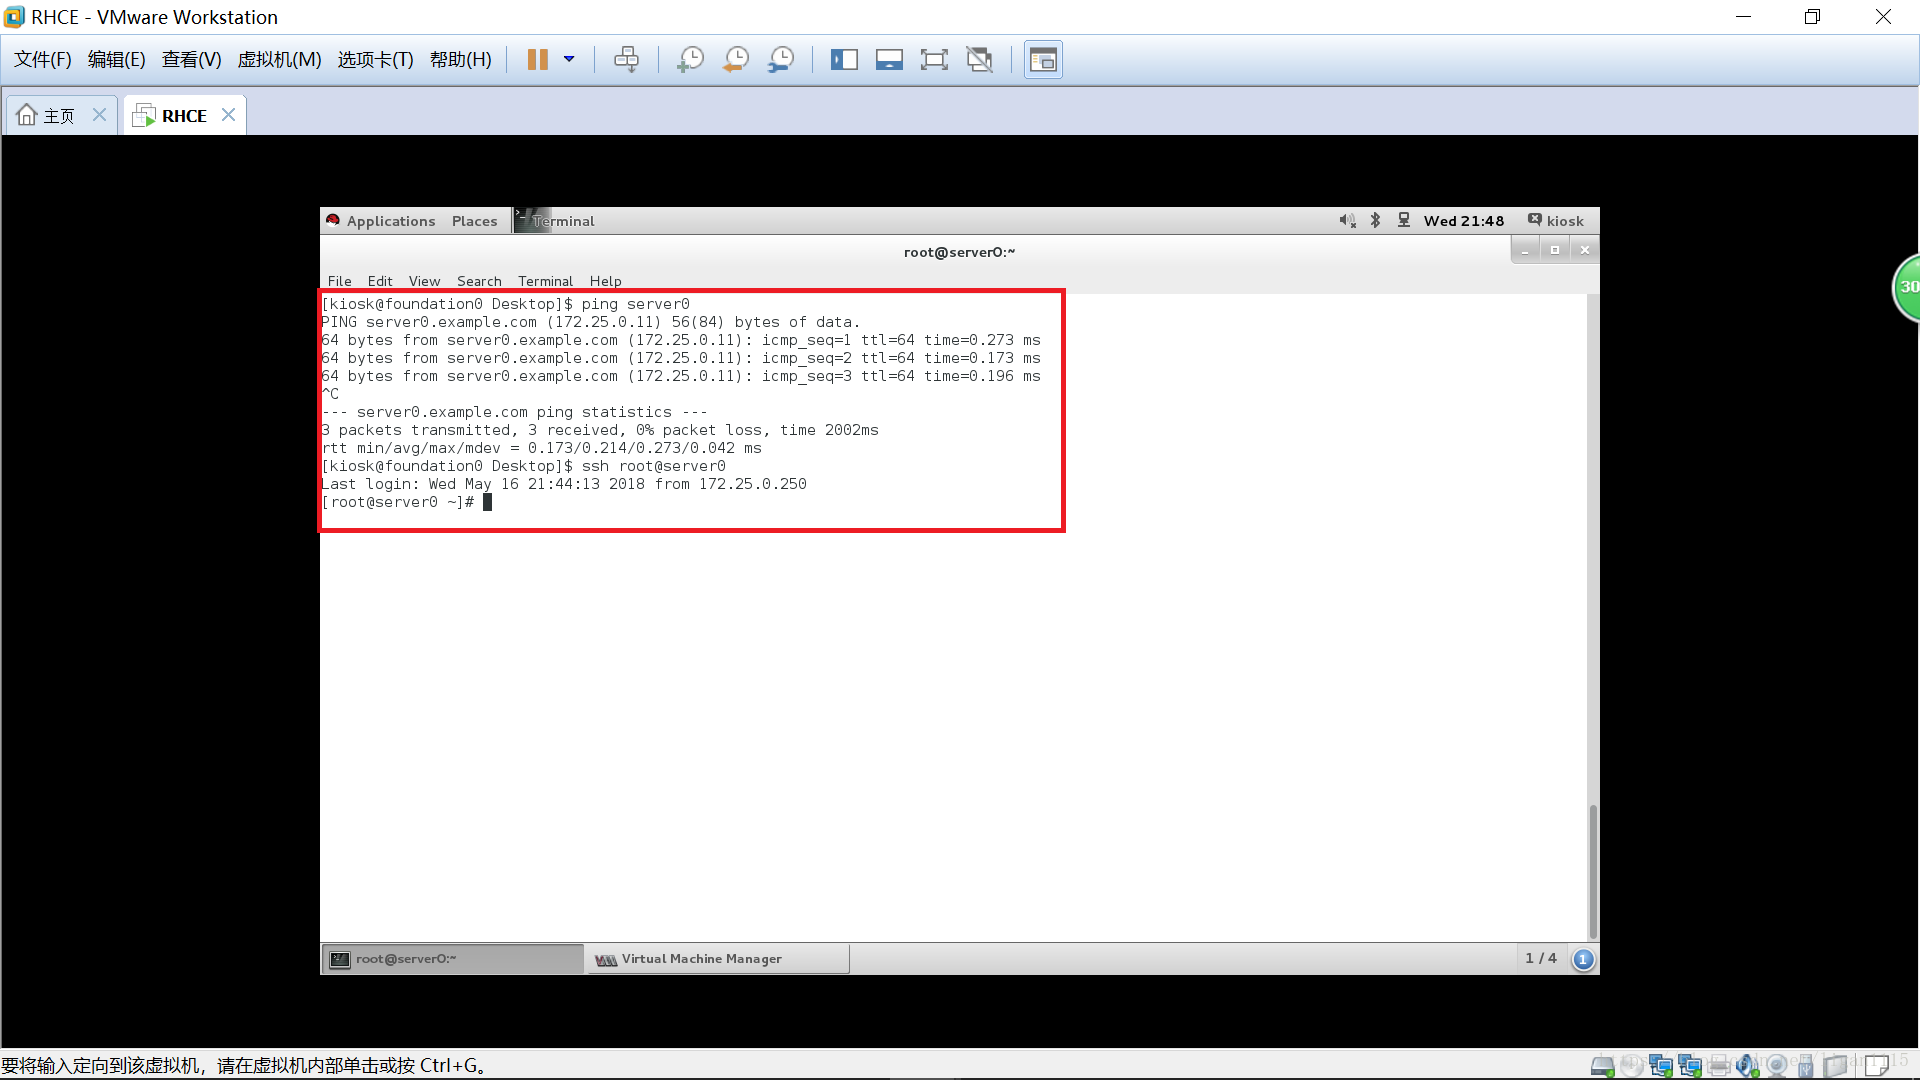Toggle the thumbnail bar view
1920x1080 pixels.
(x=889, y=60)
